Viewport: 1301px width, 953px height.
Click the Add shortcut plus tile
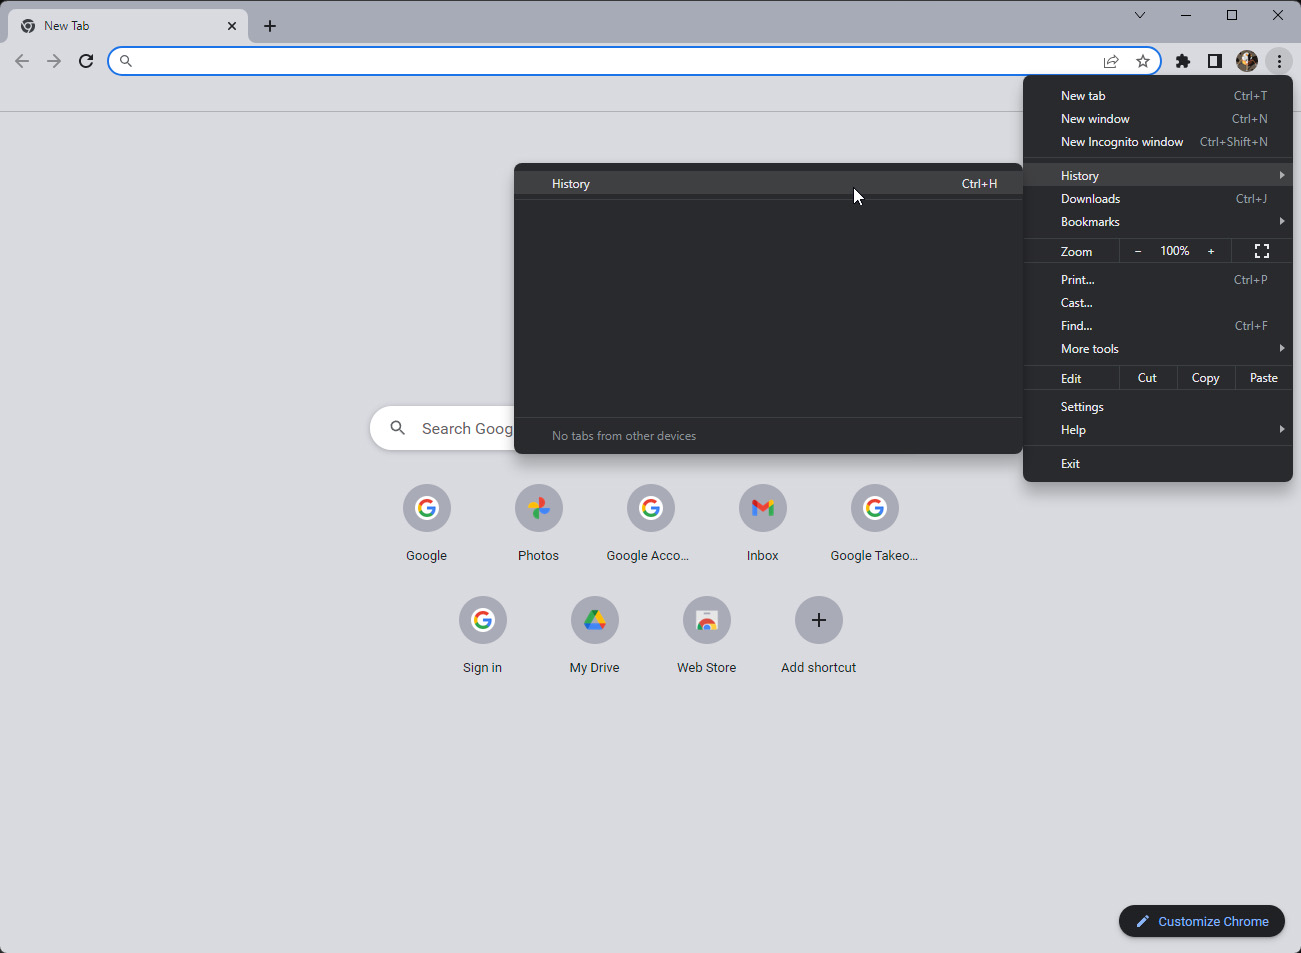(818, 621)
